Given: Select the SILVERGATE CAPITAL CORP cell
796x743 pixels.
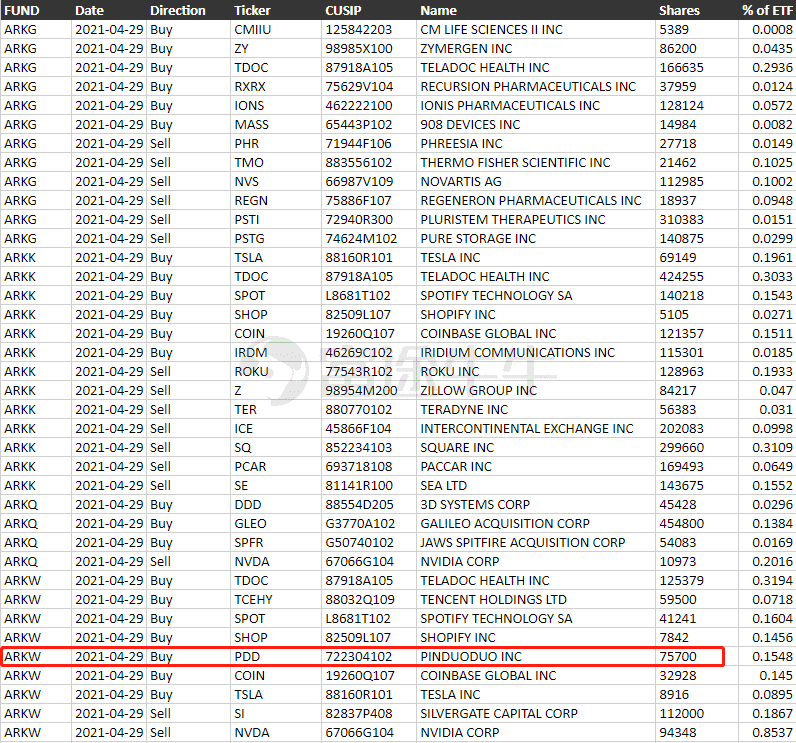Looking at the screenshot, I should click(499, 713).
